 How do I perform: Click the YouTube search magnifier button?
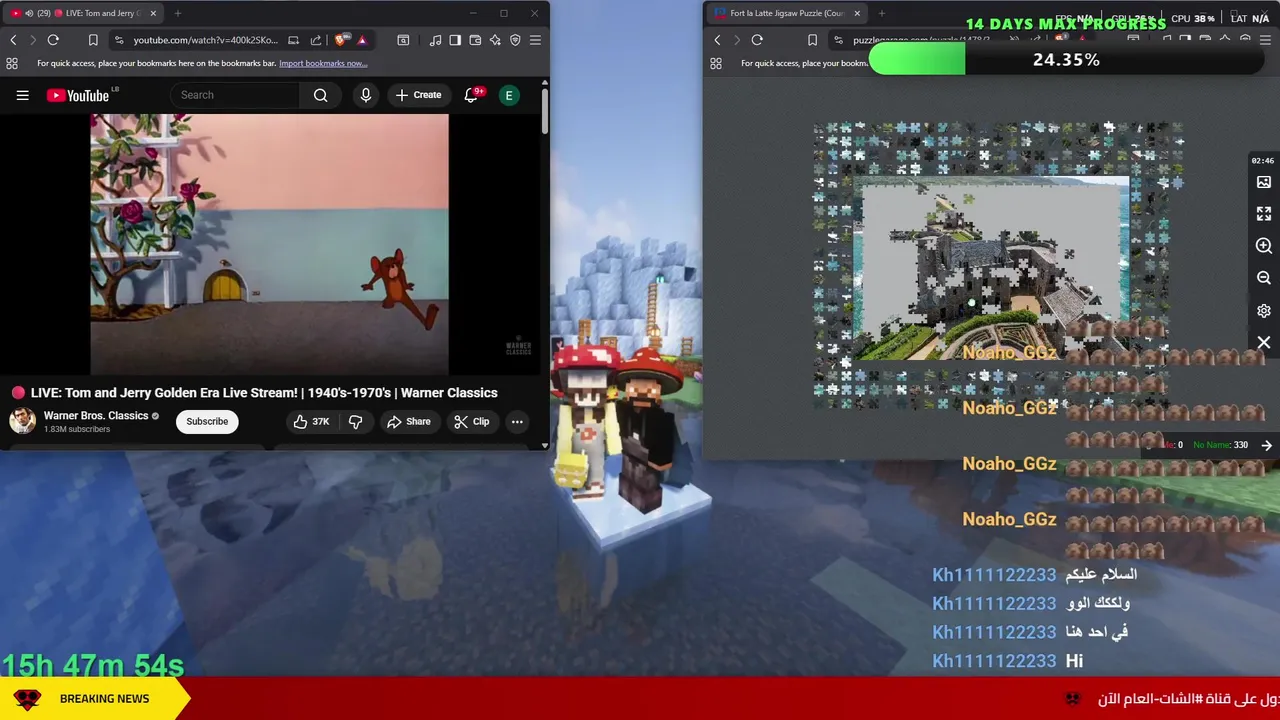point(320,95)
